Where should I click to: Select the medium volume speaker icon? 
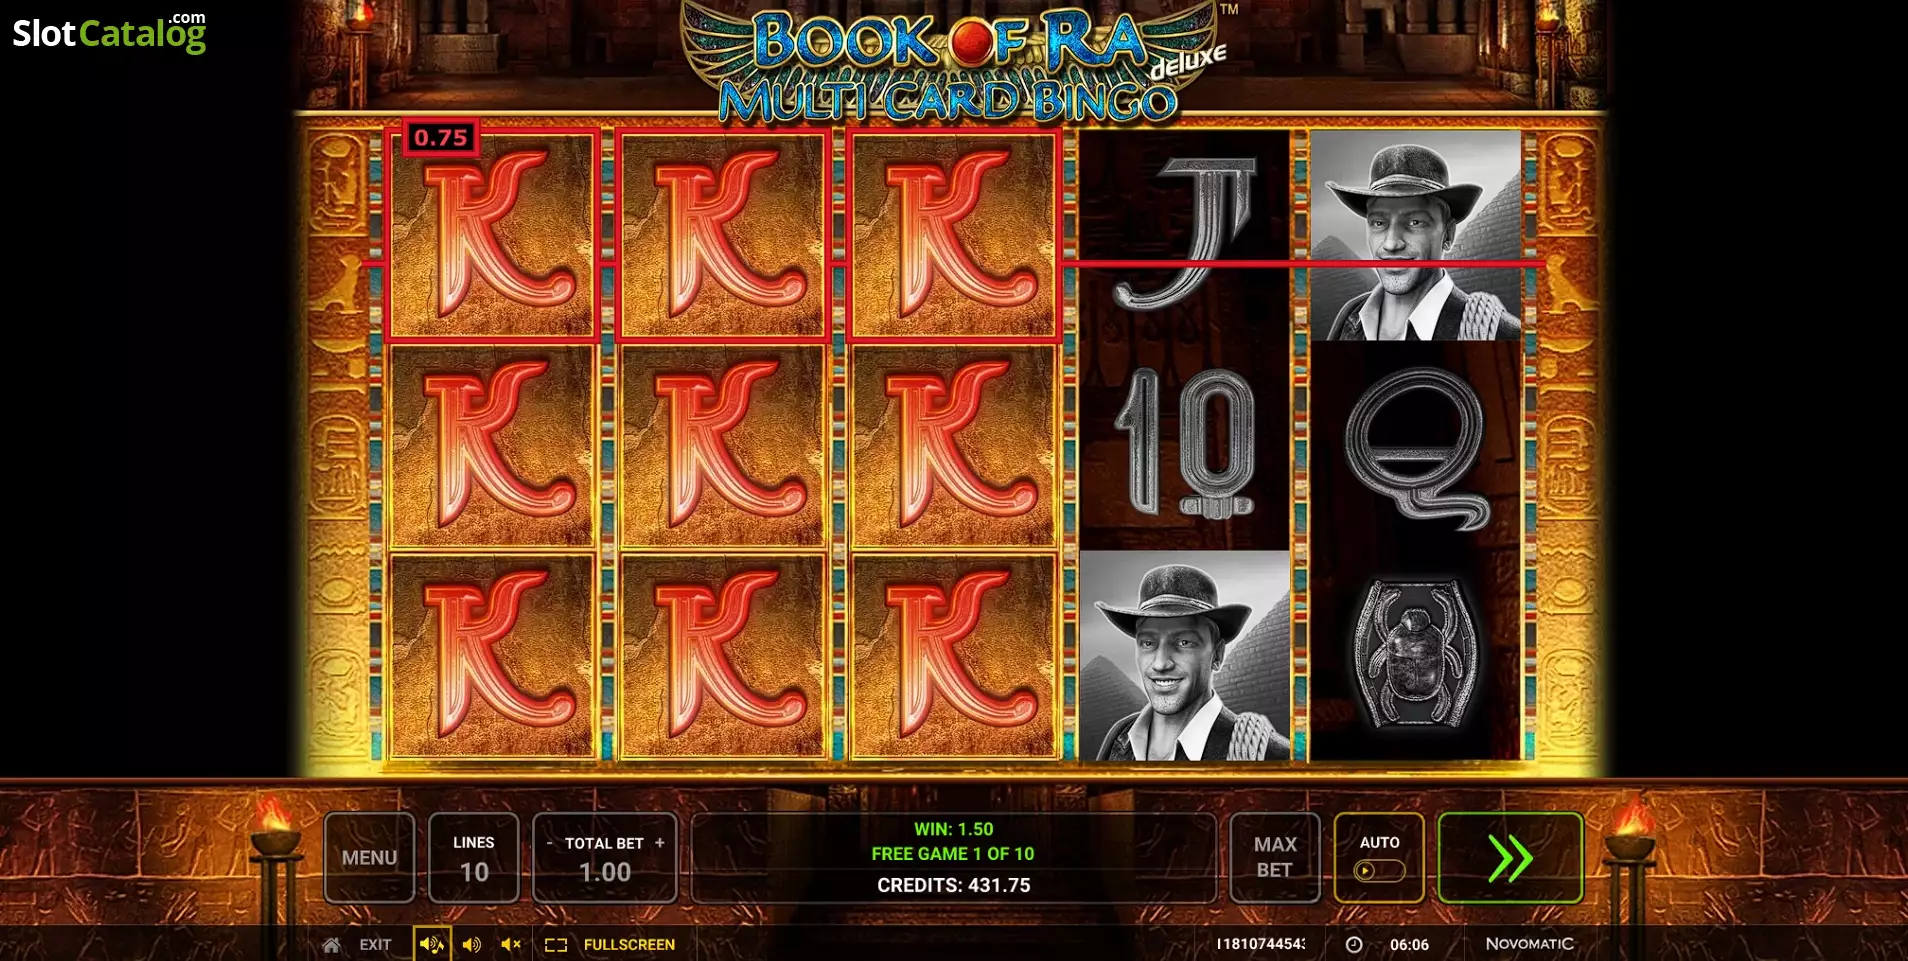point(472,944)
